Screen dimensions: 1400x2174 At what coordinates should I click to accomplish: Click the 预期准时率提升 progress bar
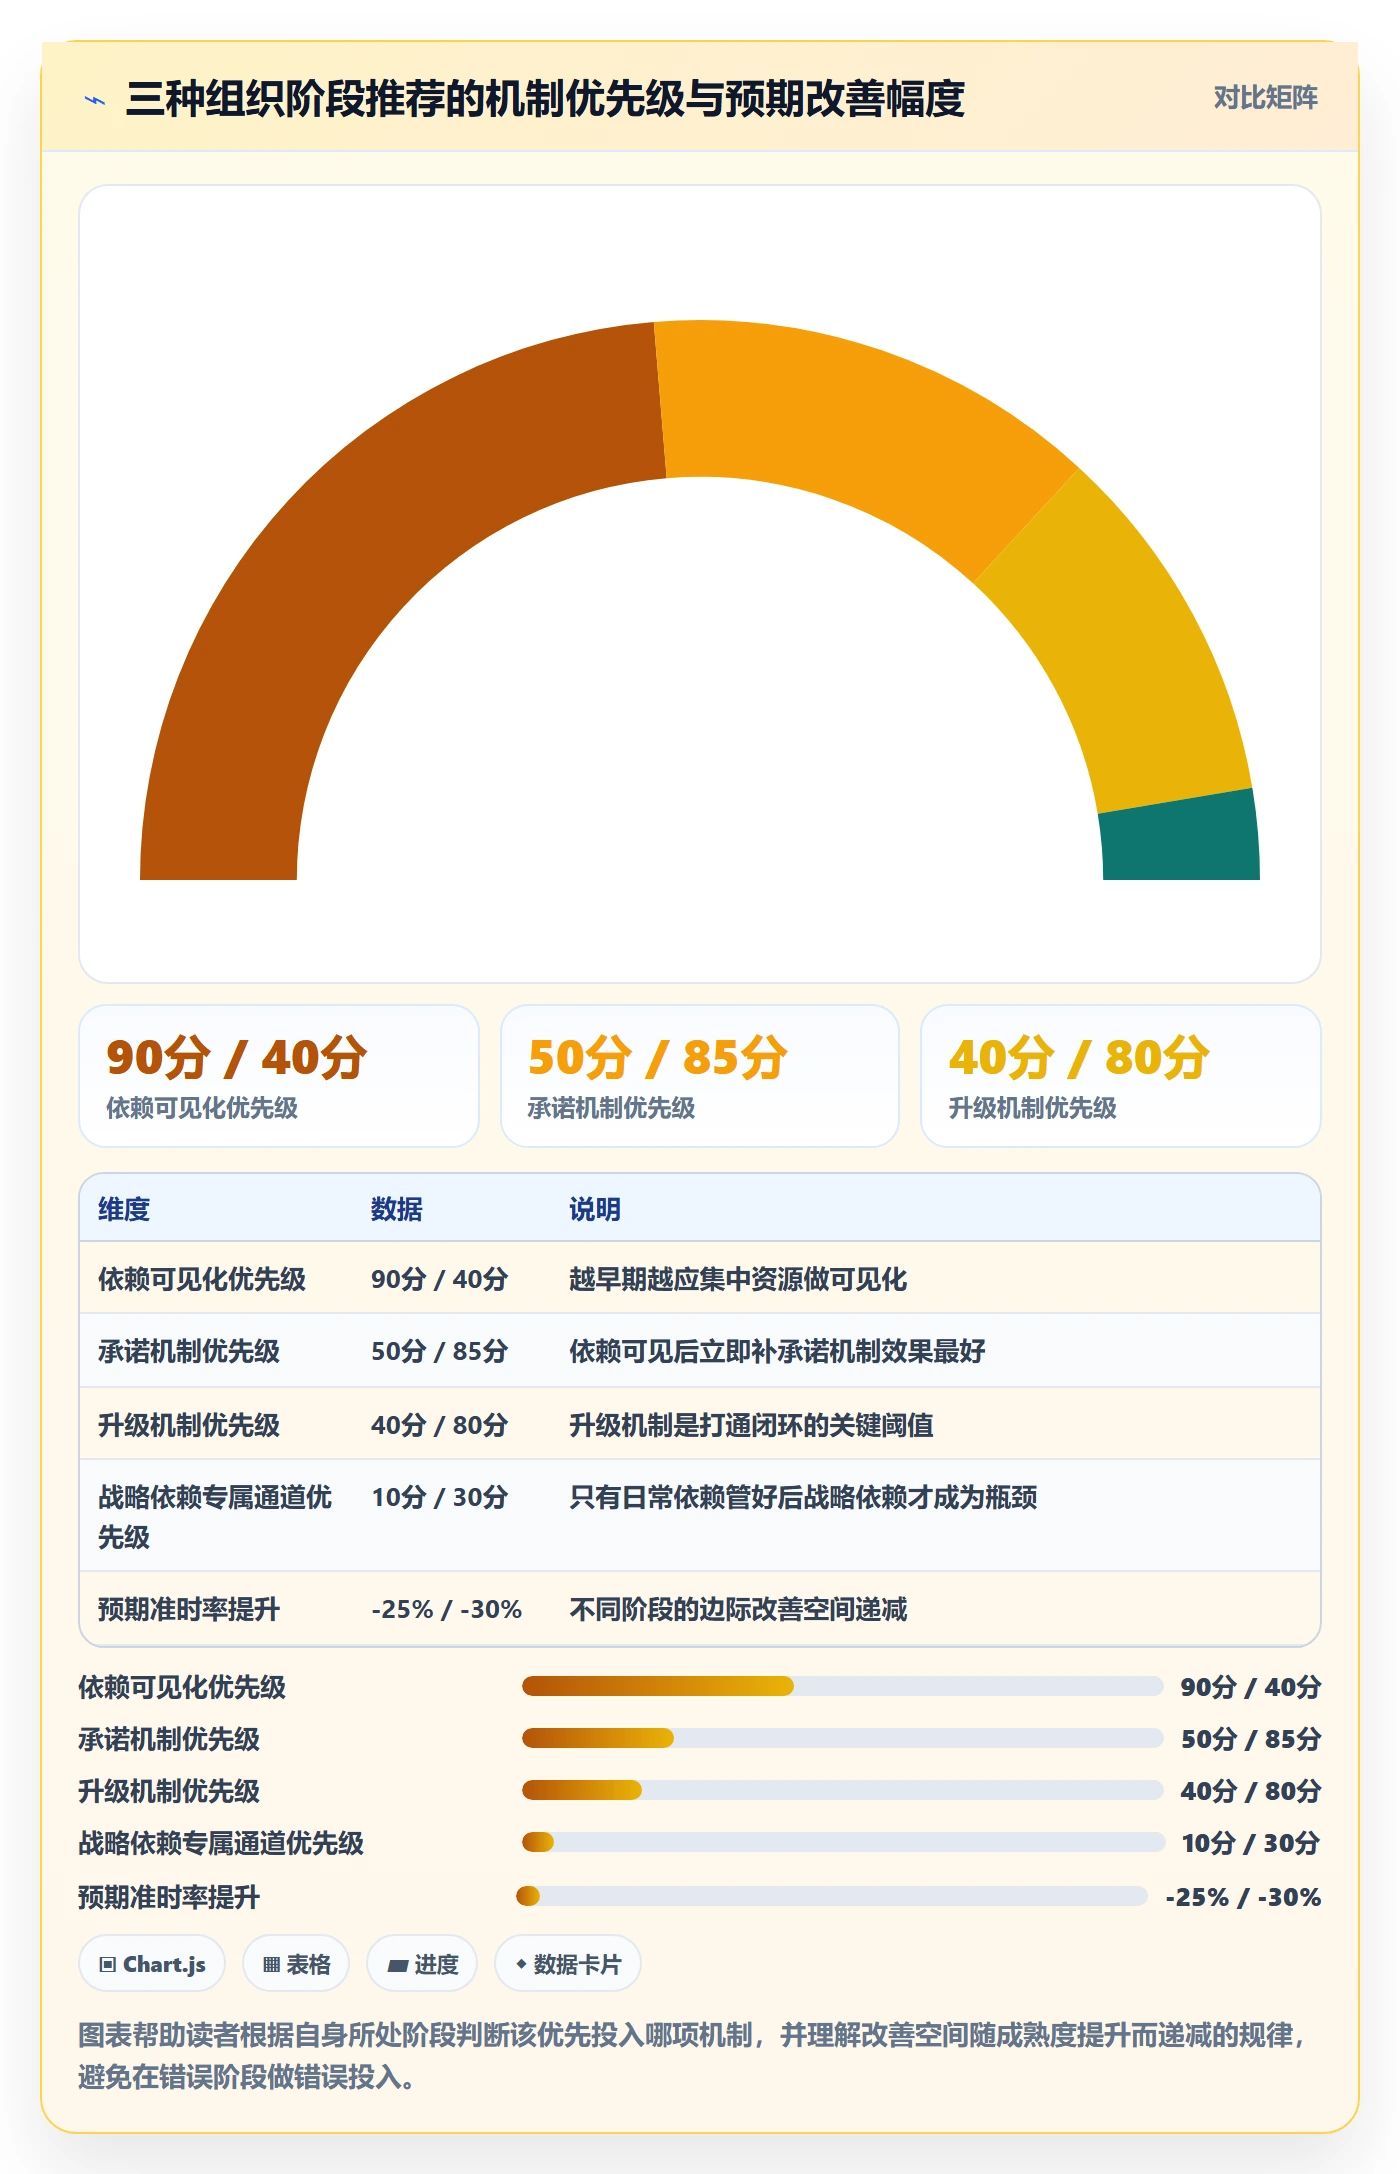pyautogui.click(x=831, y=1896)
